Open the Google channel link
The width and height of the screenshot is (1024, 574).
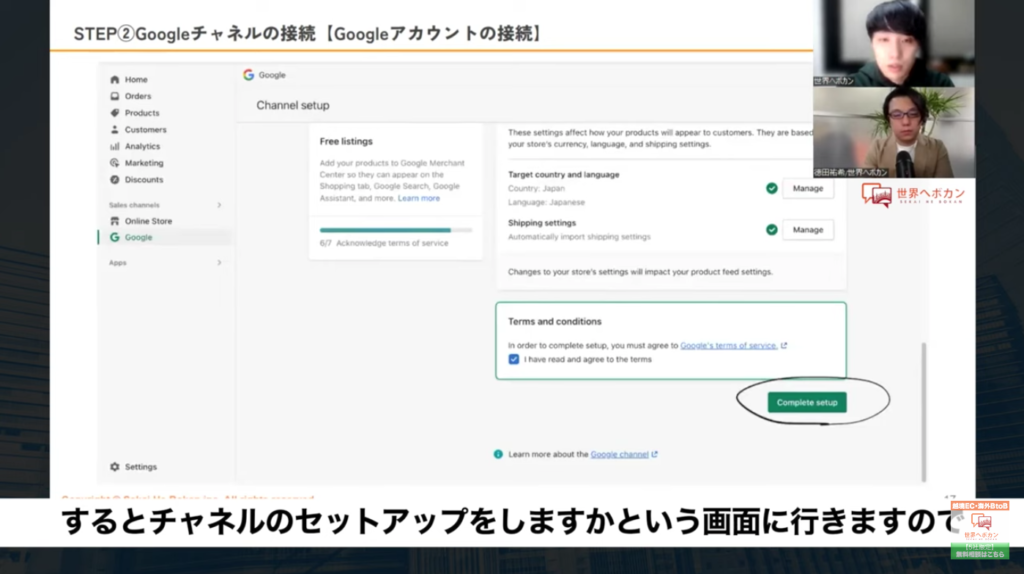click(x=620, y=454)
